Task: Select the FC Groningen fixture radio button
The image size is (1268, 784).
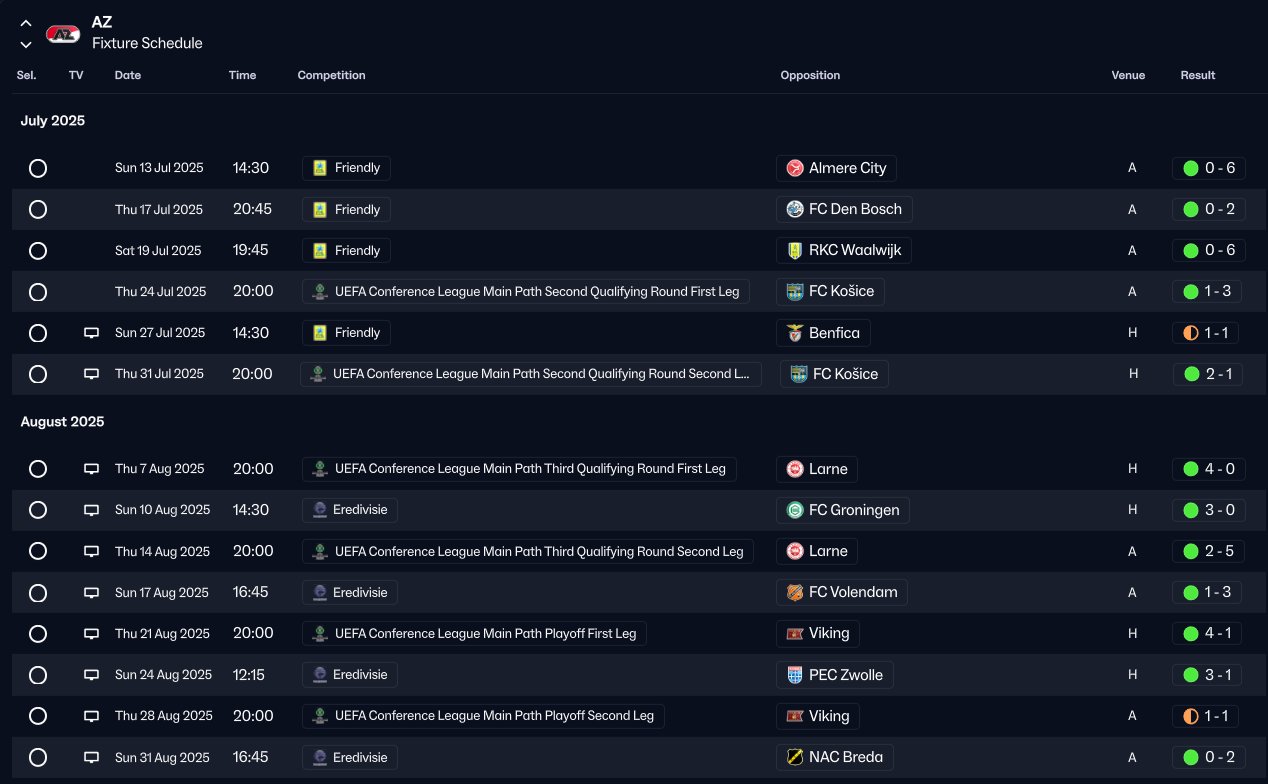Action: coord(38,510)
